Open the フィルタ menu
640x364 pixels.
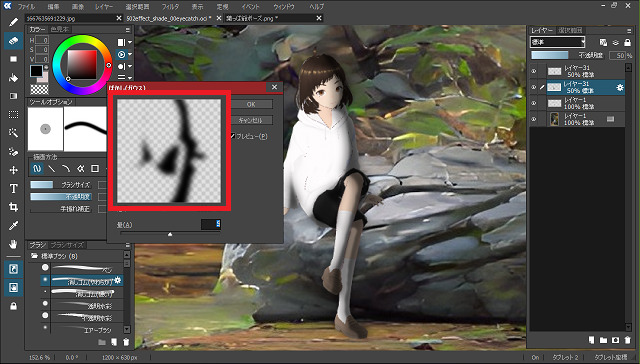170,7
